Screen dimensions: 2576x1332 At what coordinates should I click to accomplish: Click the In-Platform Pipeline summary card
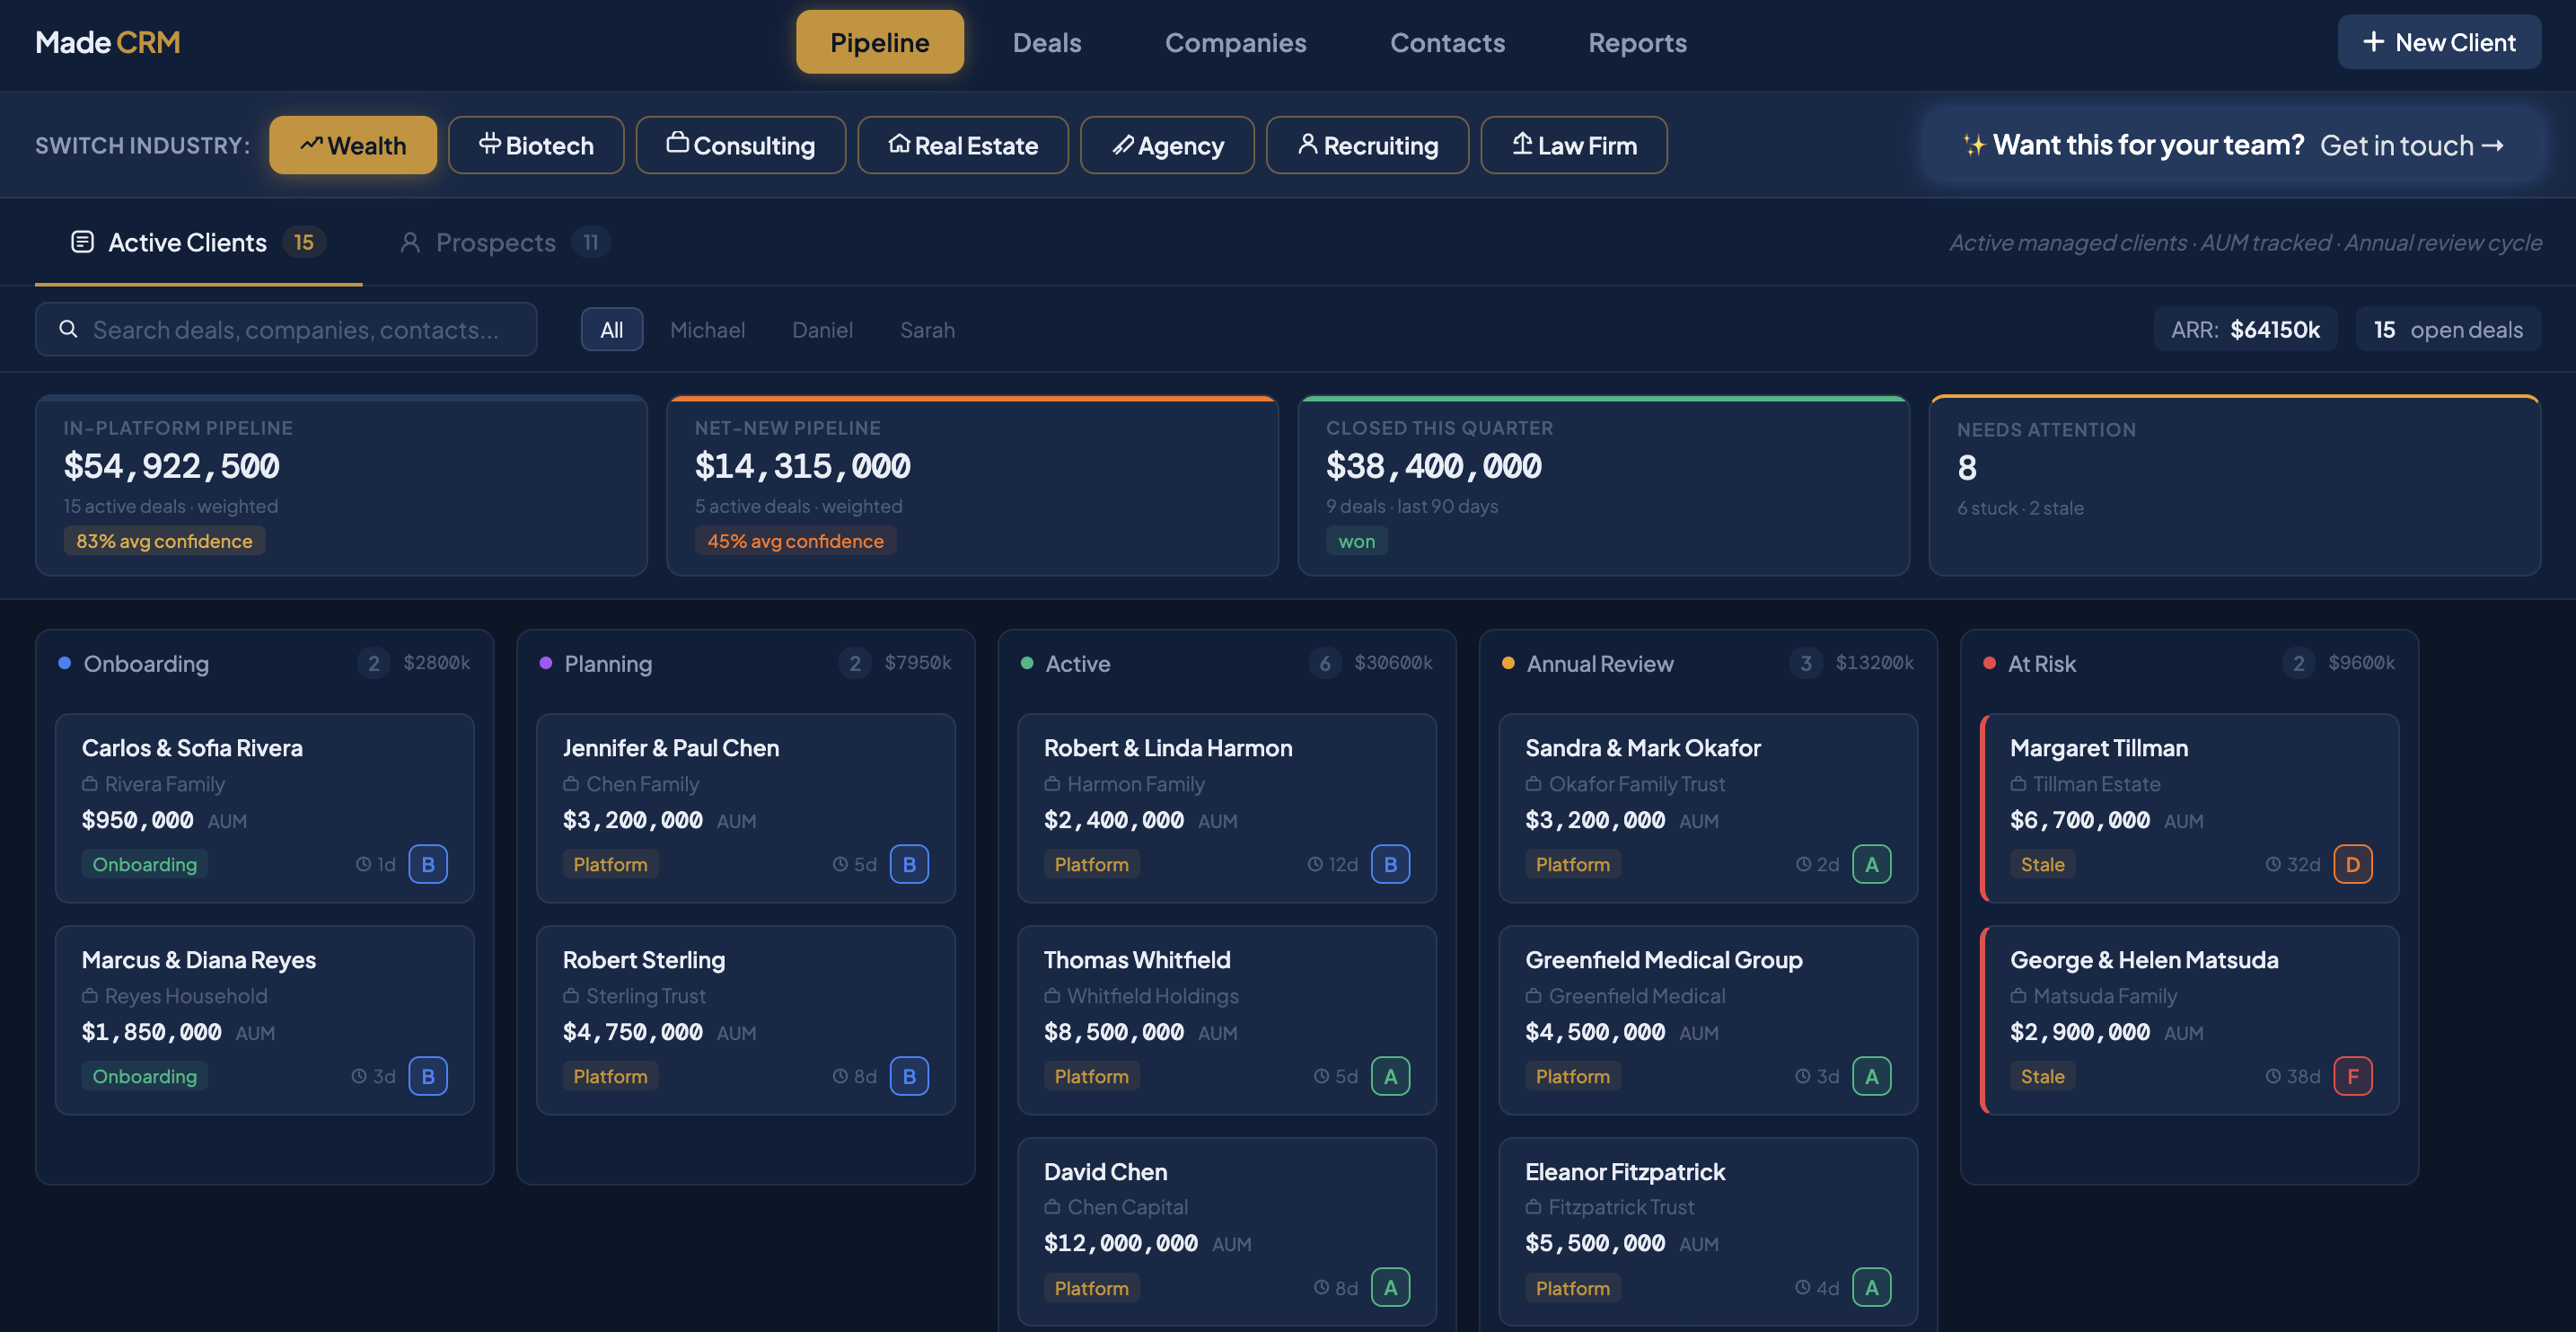point(341,485)
